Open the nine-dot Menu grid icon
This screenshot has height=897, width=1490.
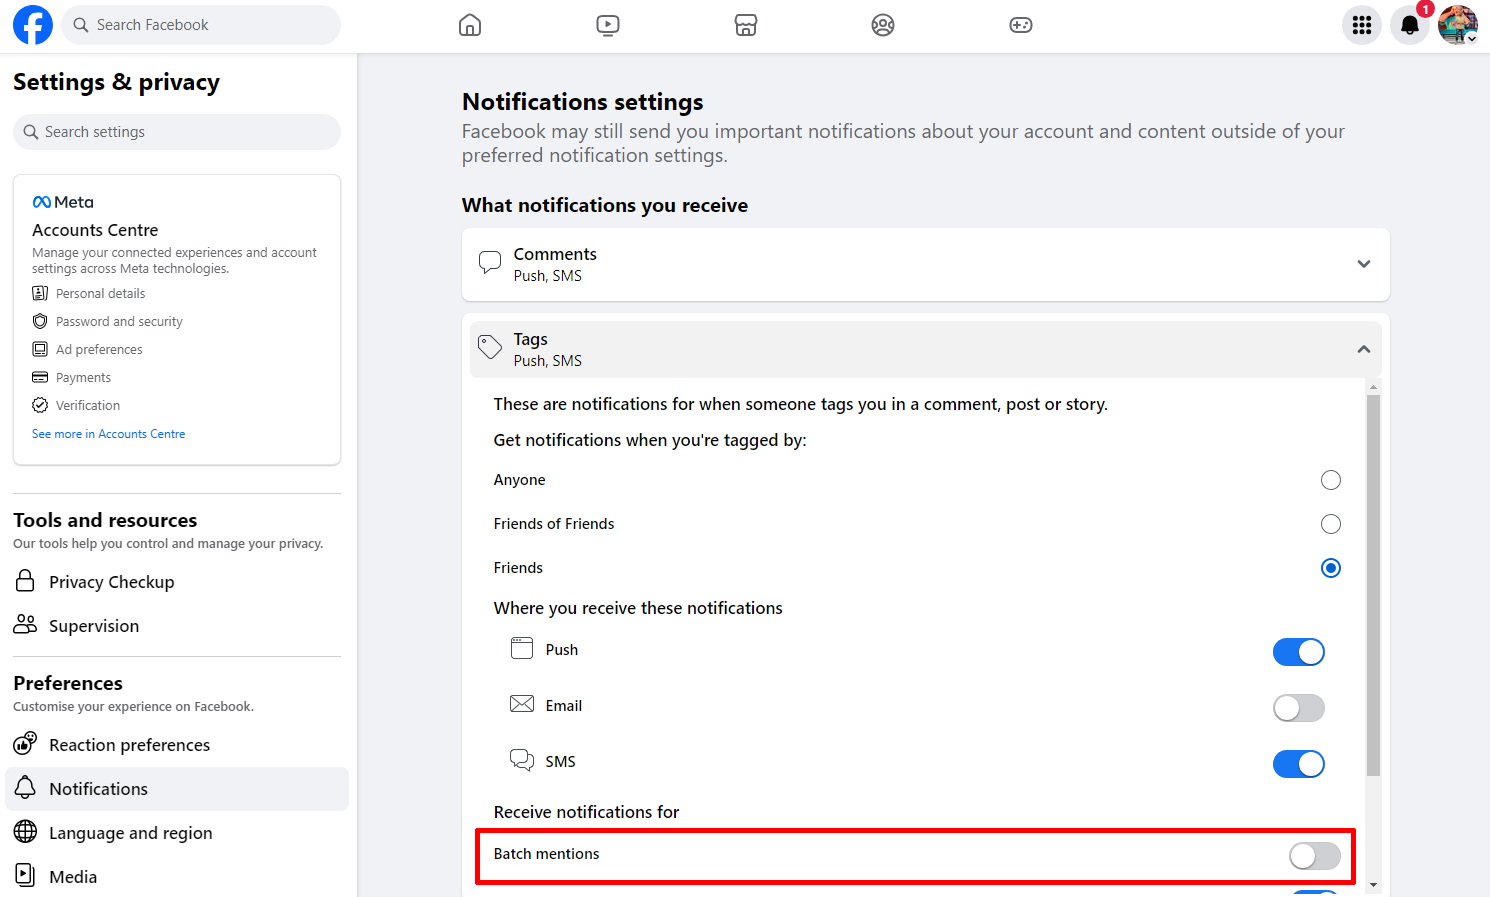(1362, 25)
